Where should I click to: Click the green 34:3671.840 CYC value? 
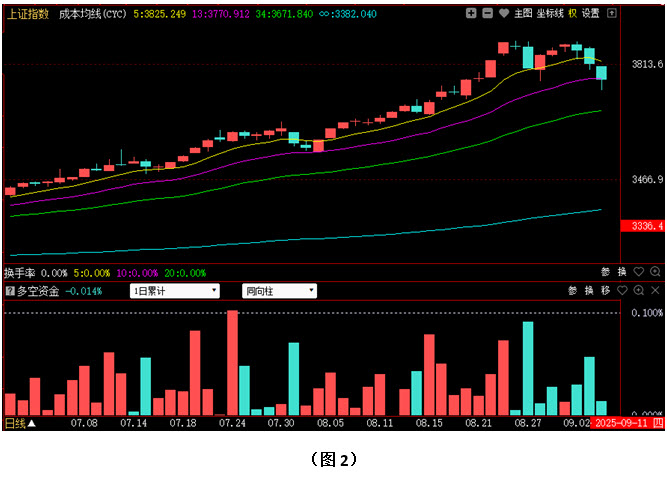point(284,14)
